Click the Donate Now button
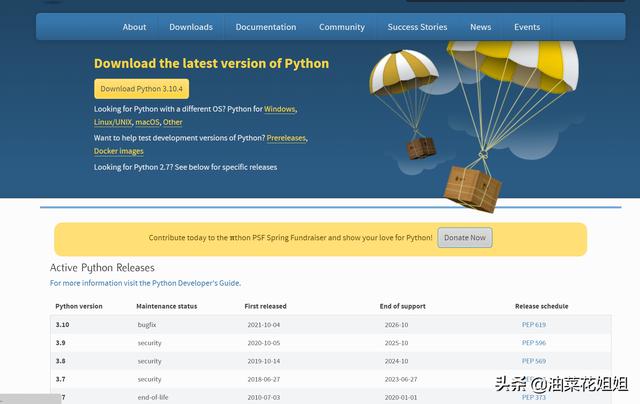This screenshot has height=404, width=640. point(465,238)
